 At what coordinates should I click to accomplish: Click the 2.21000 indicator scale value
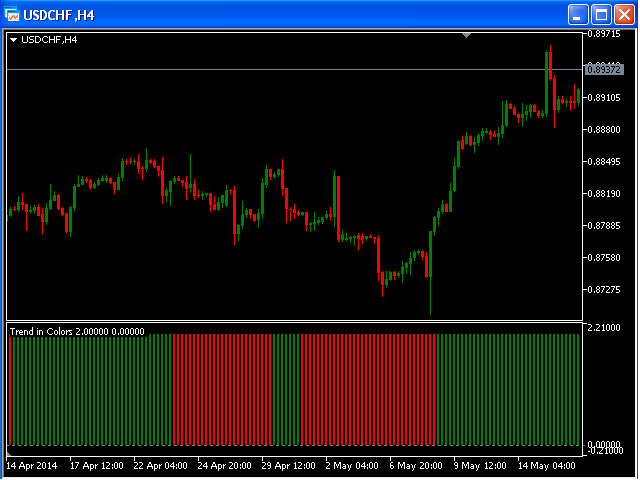point(604,328)
